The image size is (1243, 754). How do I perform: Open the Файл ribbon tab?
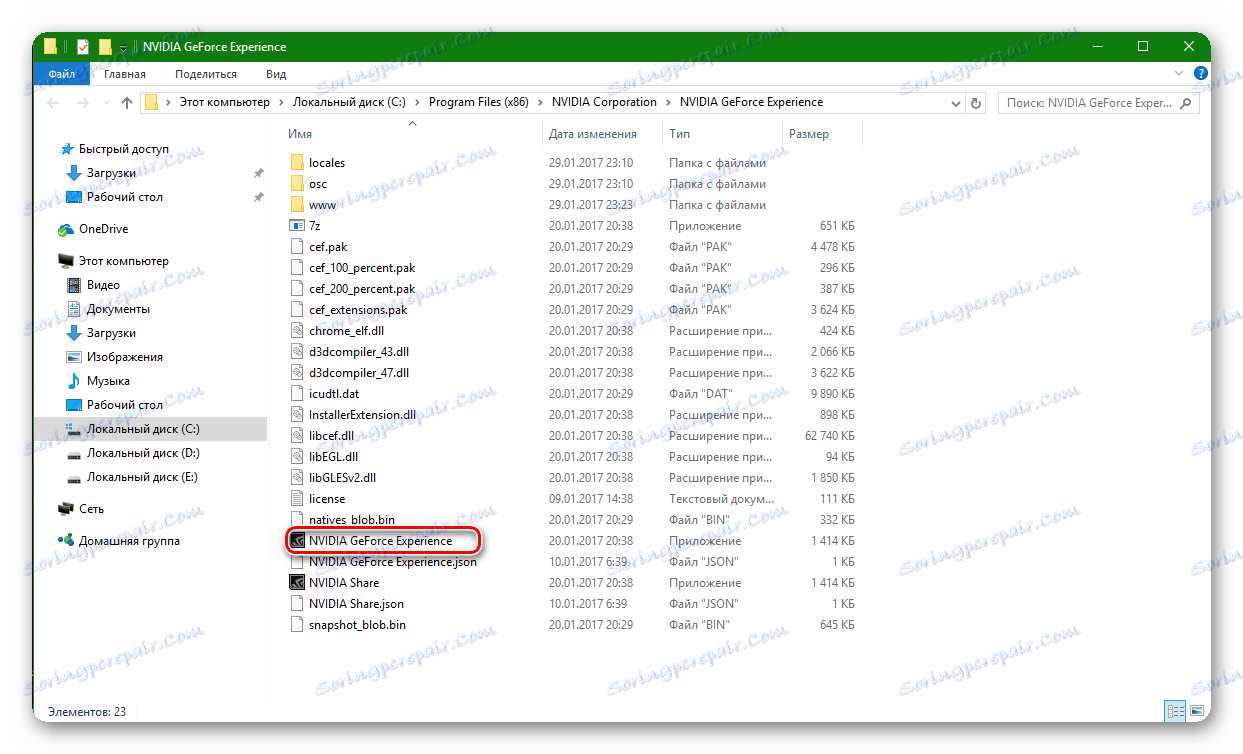coord(61,74)
